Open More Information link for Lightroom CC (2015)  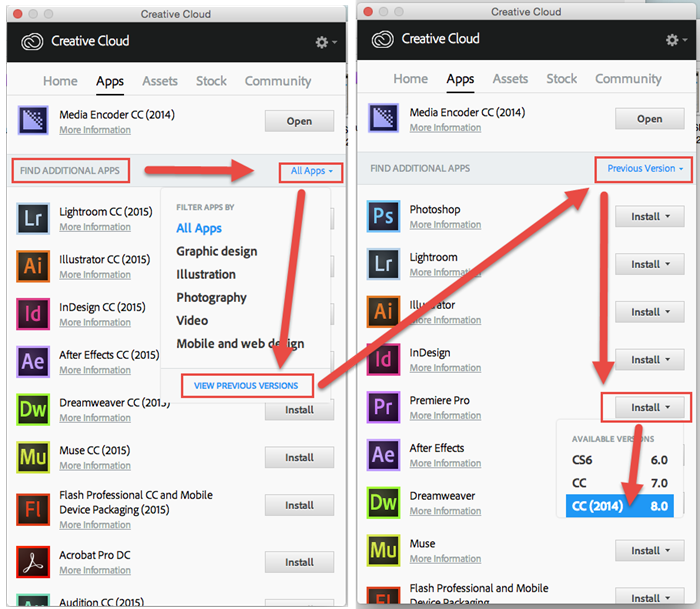(95, 227)
